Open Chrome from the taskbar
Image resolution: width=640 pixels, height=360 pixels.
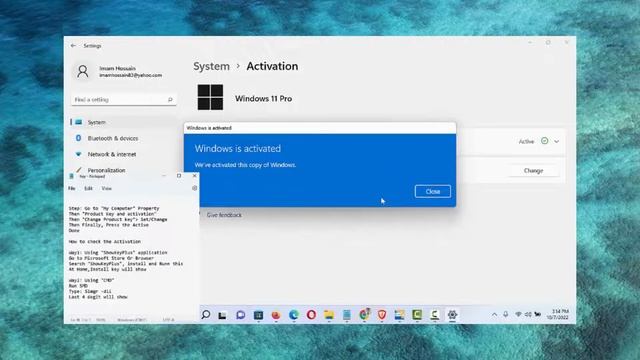tap(364, 314)
